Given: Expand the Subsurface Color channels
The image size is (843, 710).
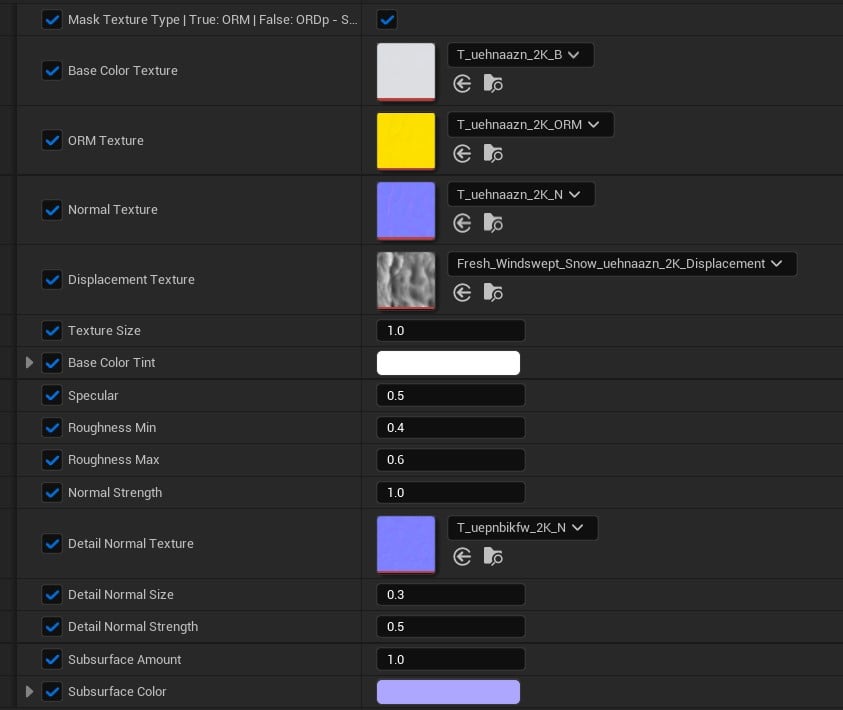Looking at the screenshot, I should click(30, 692).
